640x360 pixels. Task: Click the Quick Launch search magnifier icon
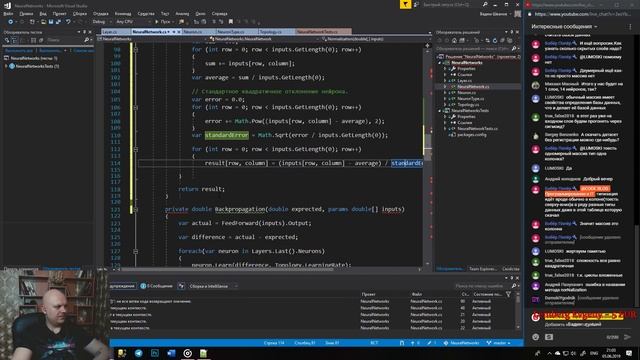coord(484,4)
